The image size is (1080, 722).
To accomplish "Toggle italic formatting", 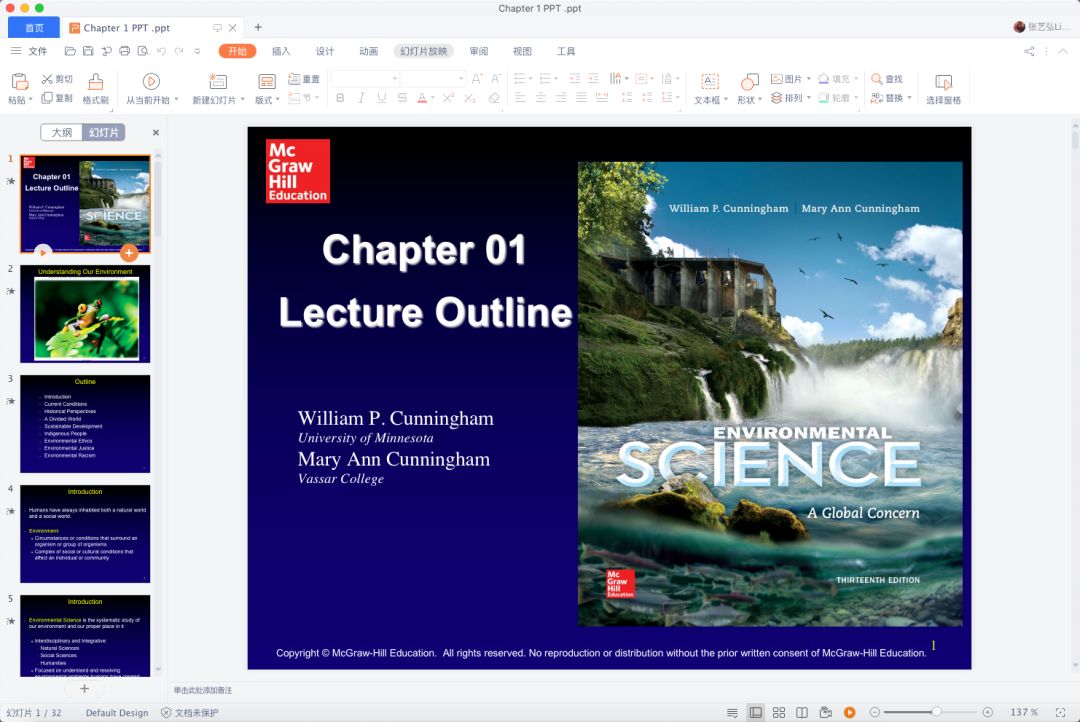I will pyautogui.click(x=361, y=98).
